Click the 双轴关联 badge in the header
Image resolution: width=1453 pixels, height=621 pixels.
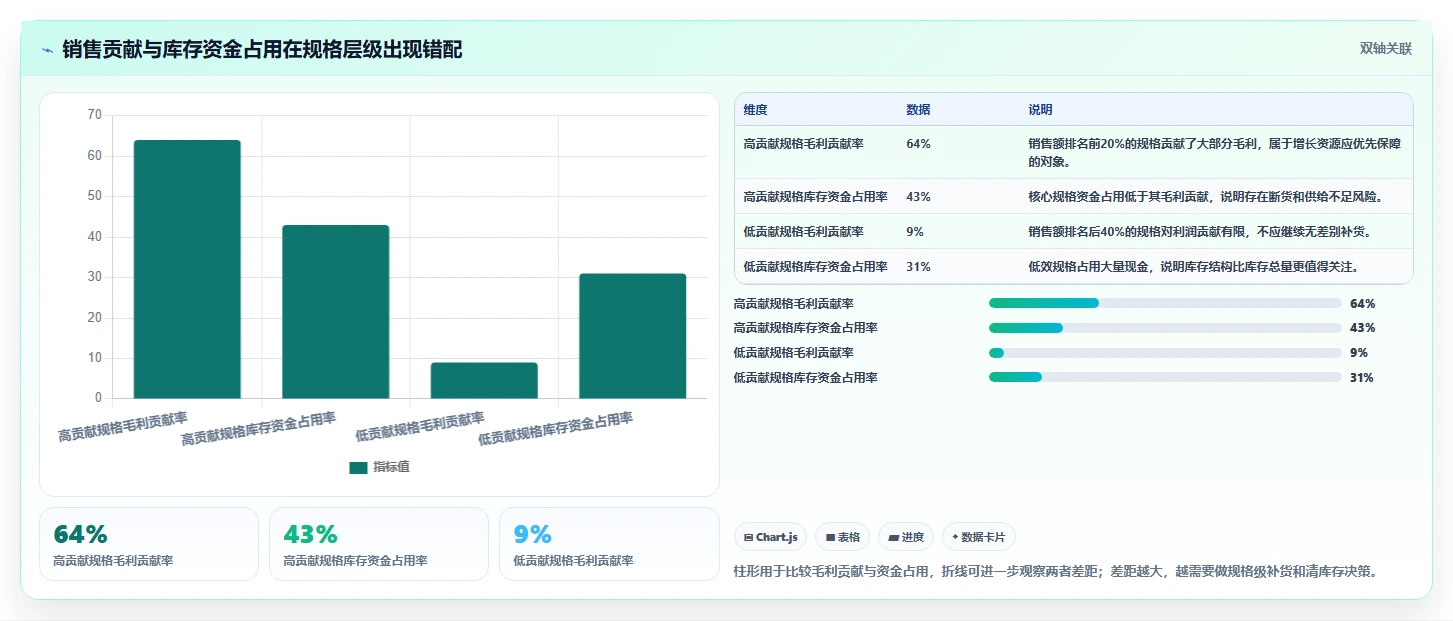(1385, 48)
